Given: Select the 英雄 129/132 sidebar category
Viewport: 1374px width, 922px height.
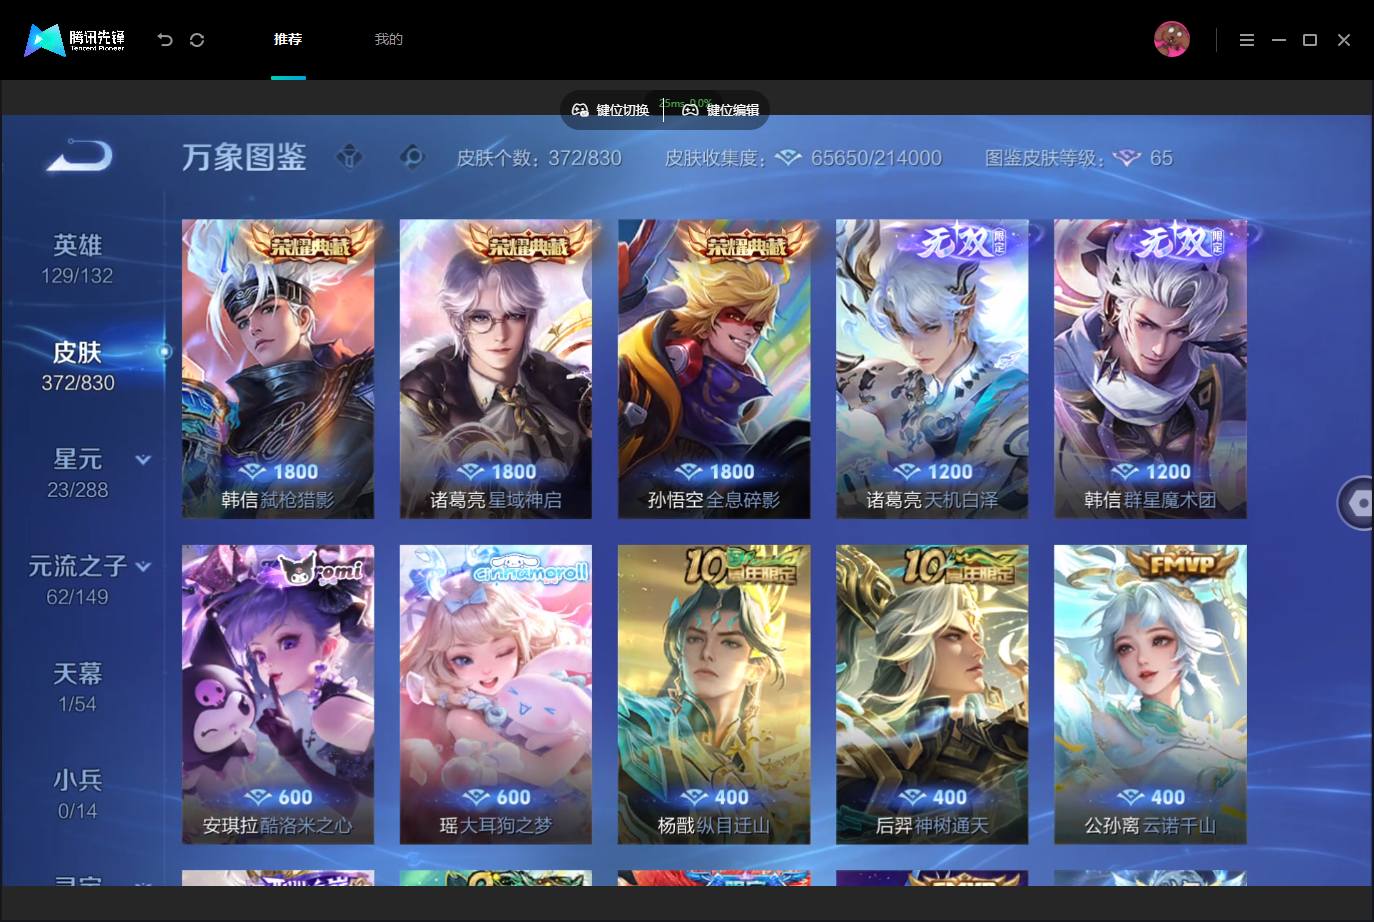Looking at the screenshot, I should click(x=78, y=259).
